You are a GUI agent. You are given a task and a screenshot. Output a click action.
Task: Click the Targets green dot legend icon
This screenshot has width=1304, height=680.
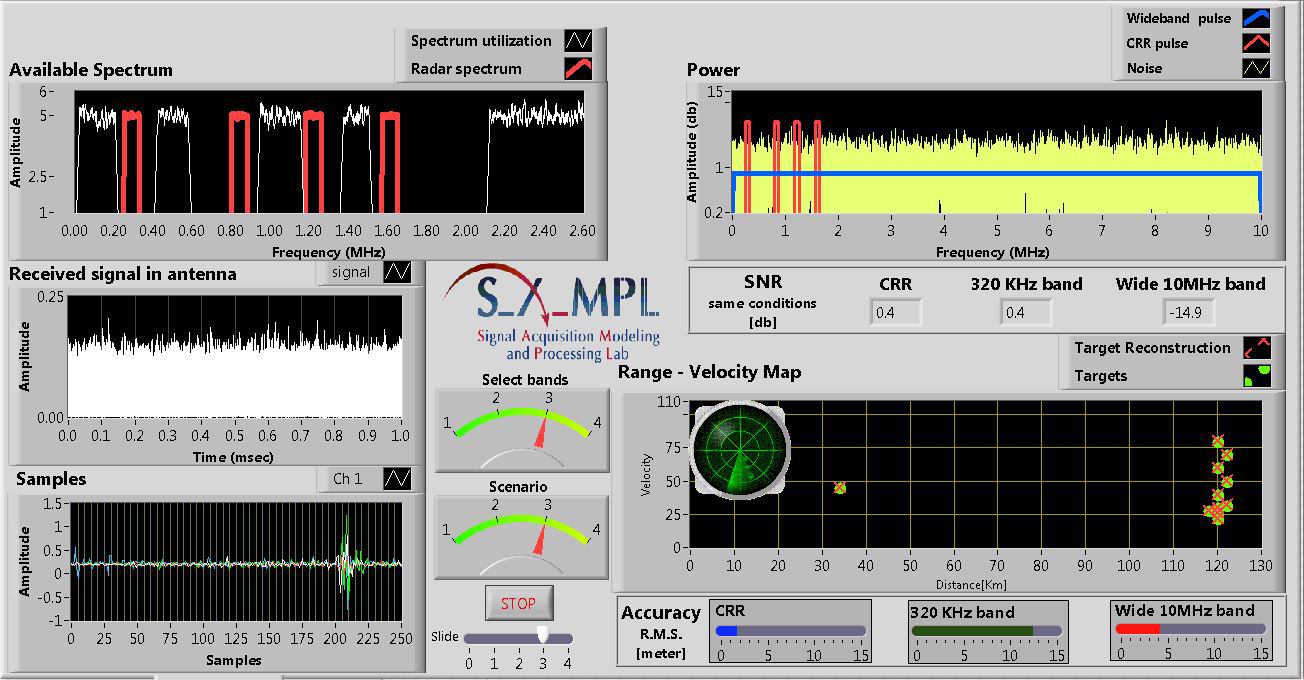[x=1257, y=376]
